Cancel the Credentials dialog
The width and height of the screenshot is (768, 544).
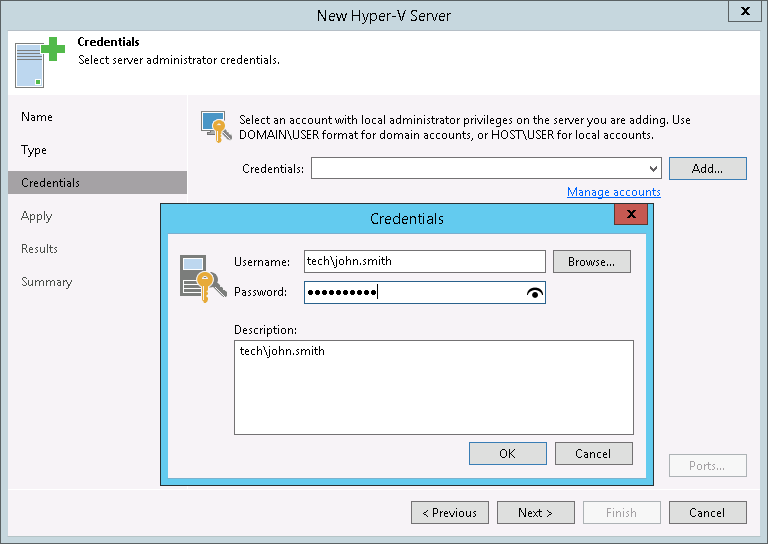coord(594,453)
